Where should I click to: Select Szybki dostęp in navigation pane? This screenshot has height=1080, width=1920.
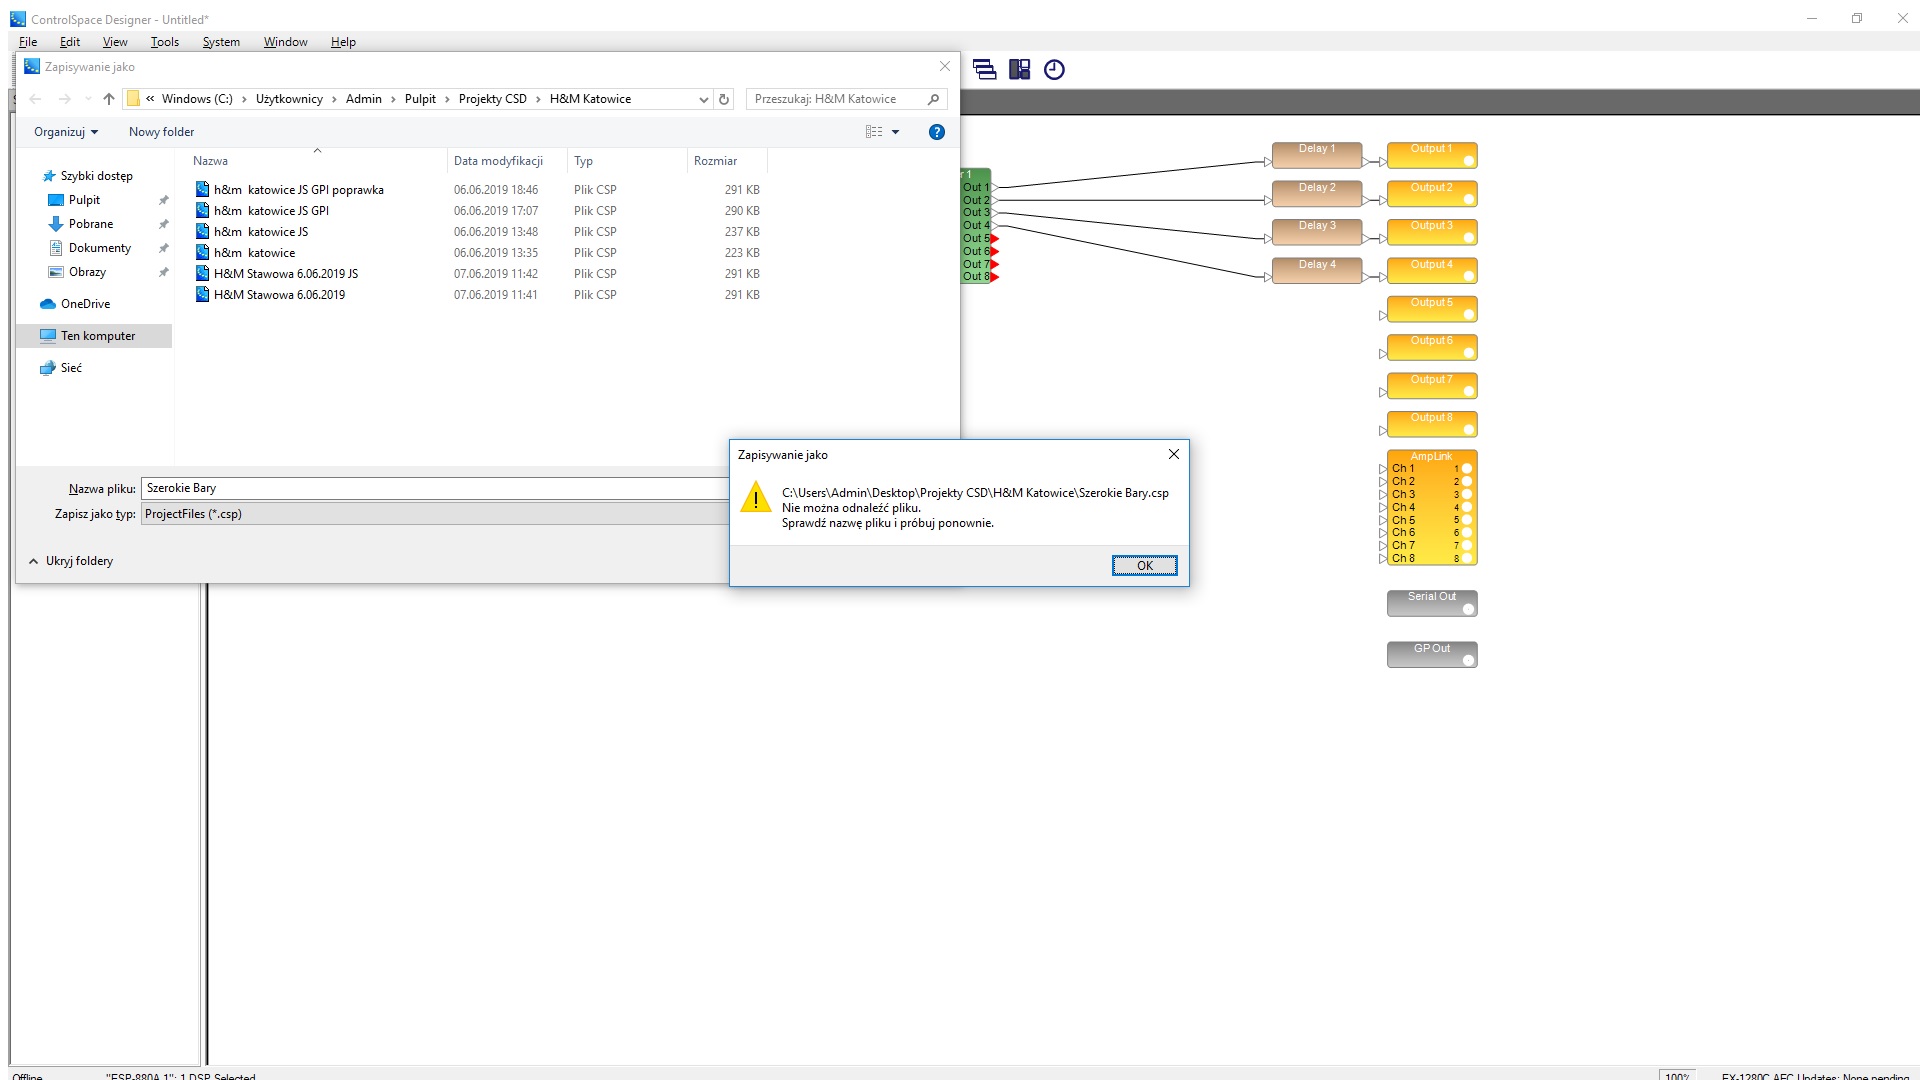click(96, 176)
